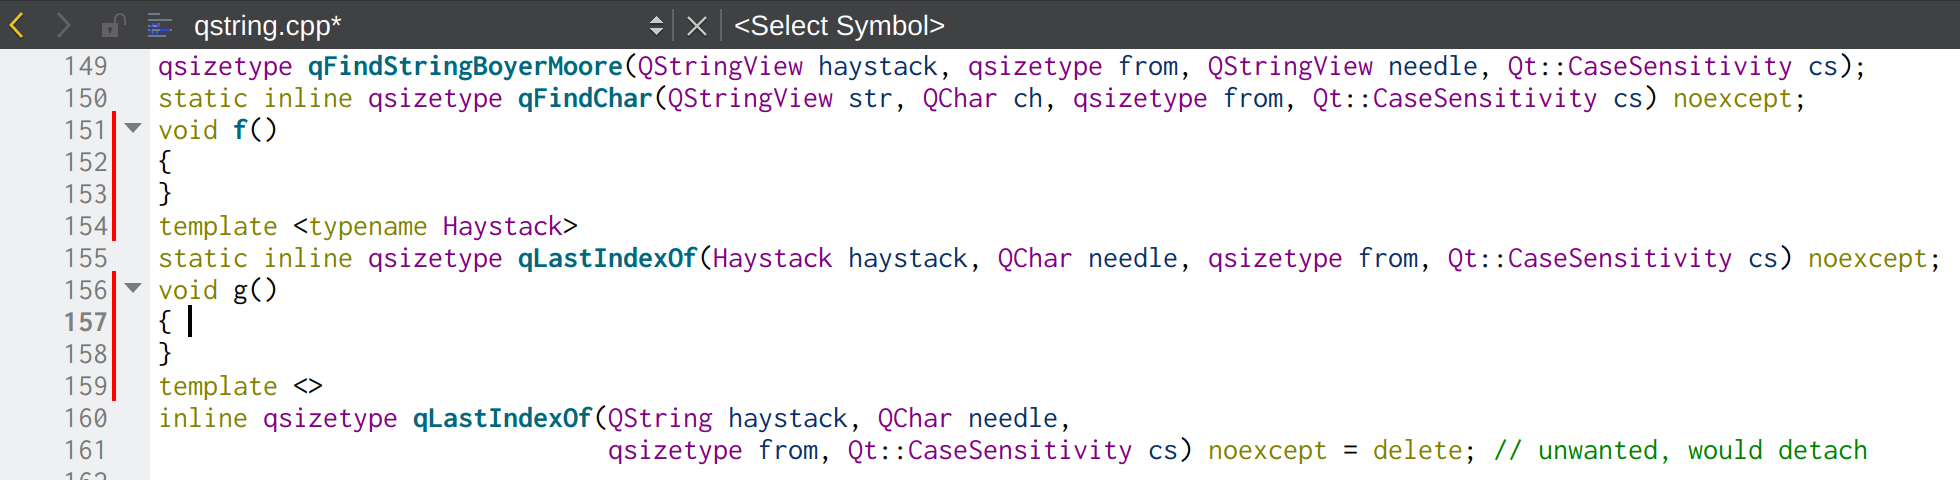Click line number 161 in the gutter
The height and width of the screenshot is (480, 1960).
click(85, 450)
